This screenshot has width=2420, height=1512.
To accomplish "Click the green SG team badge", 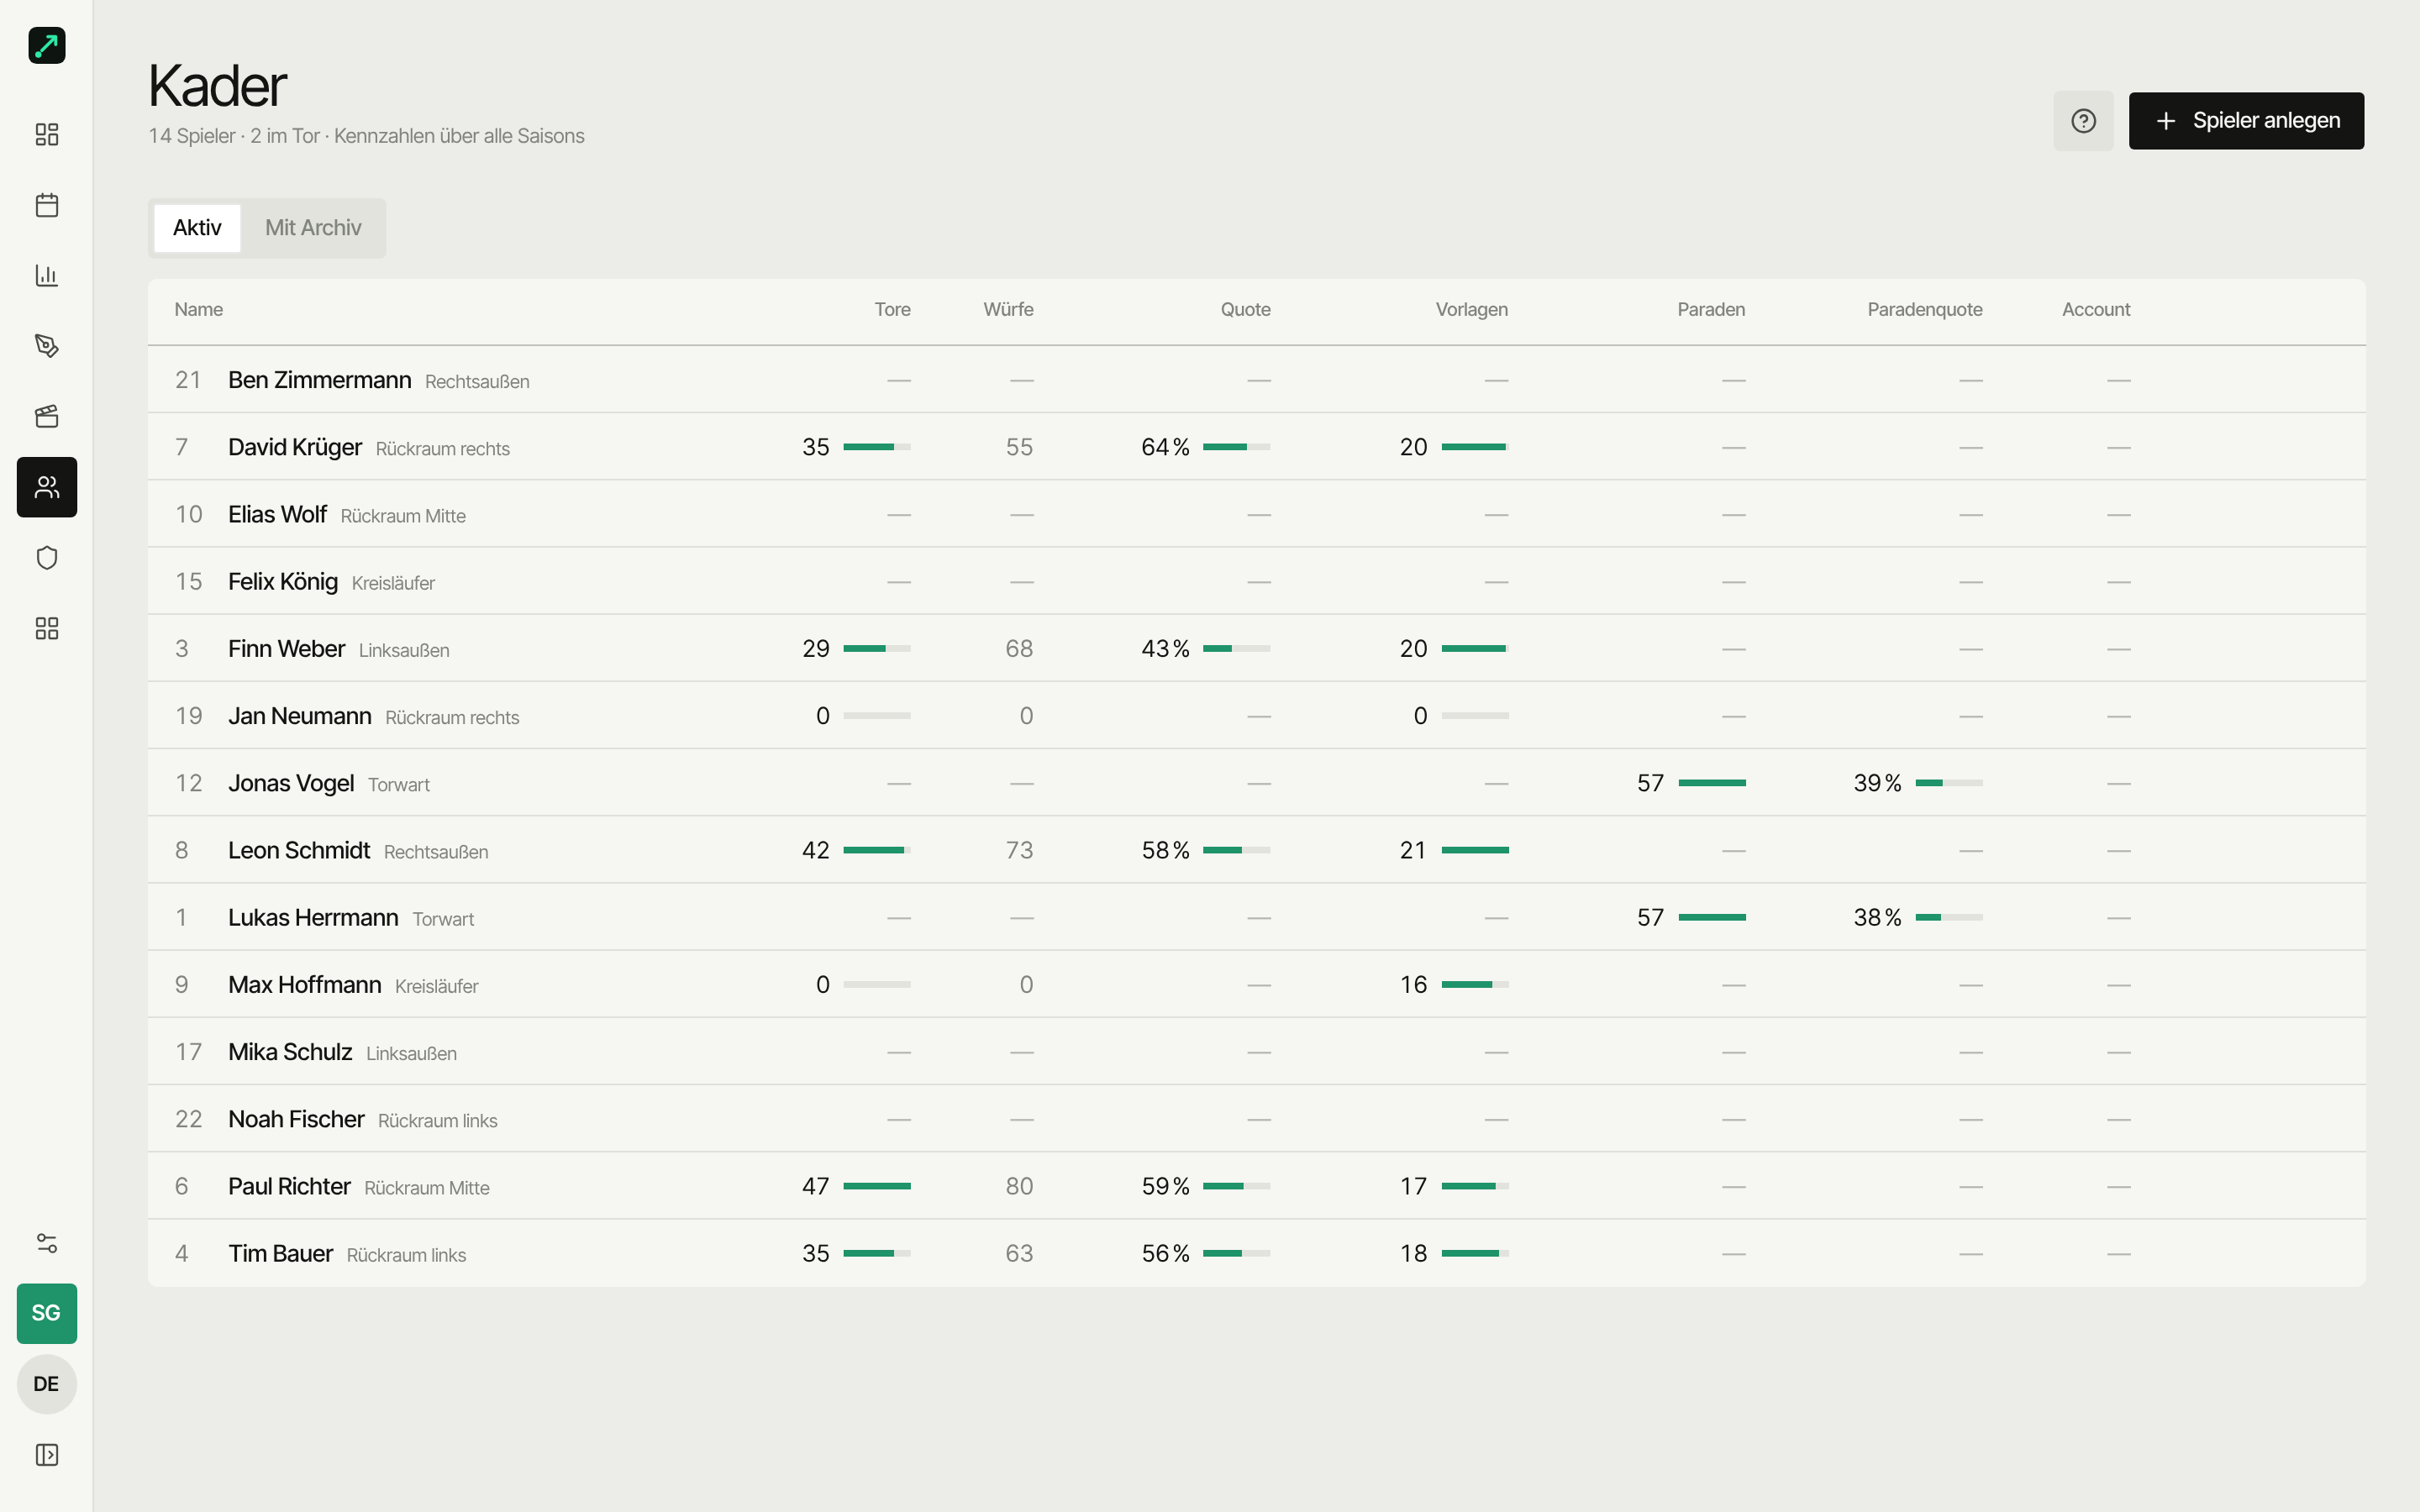I will coord(46,1313).
